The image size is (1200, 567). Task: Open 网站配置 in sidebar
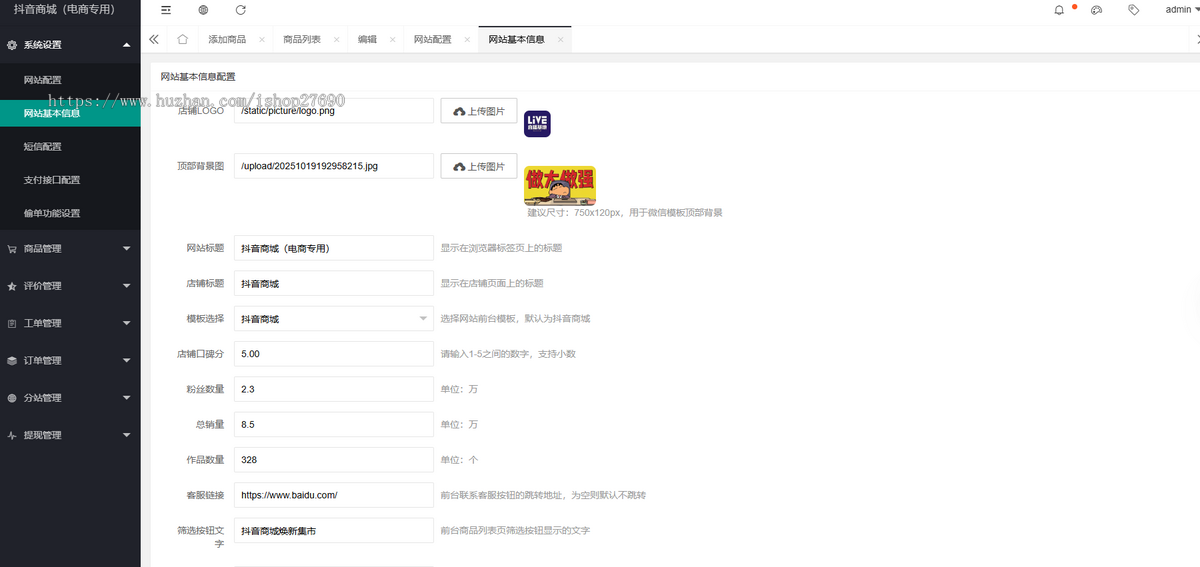[x=70, y=80]
